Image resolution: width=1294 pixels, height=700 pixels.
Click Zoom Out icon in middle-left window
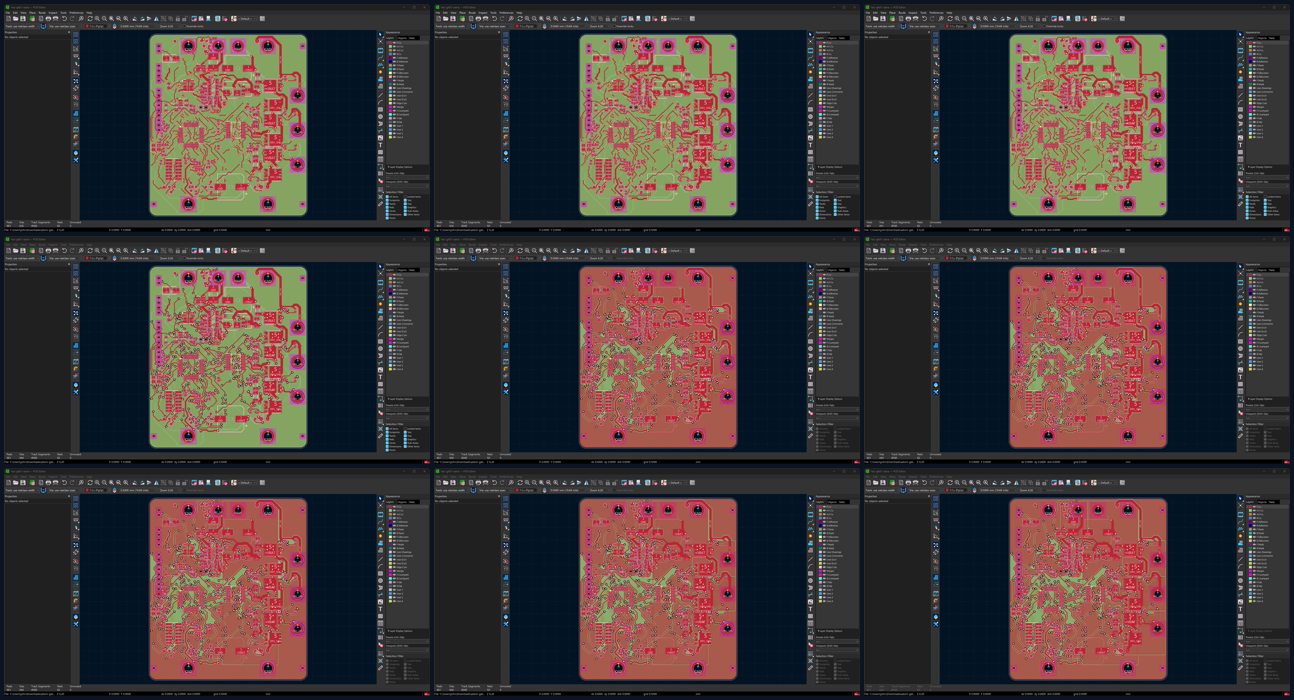pos(104,250)
